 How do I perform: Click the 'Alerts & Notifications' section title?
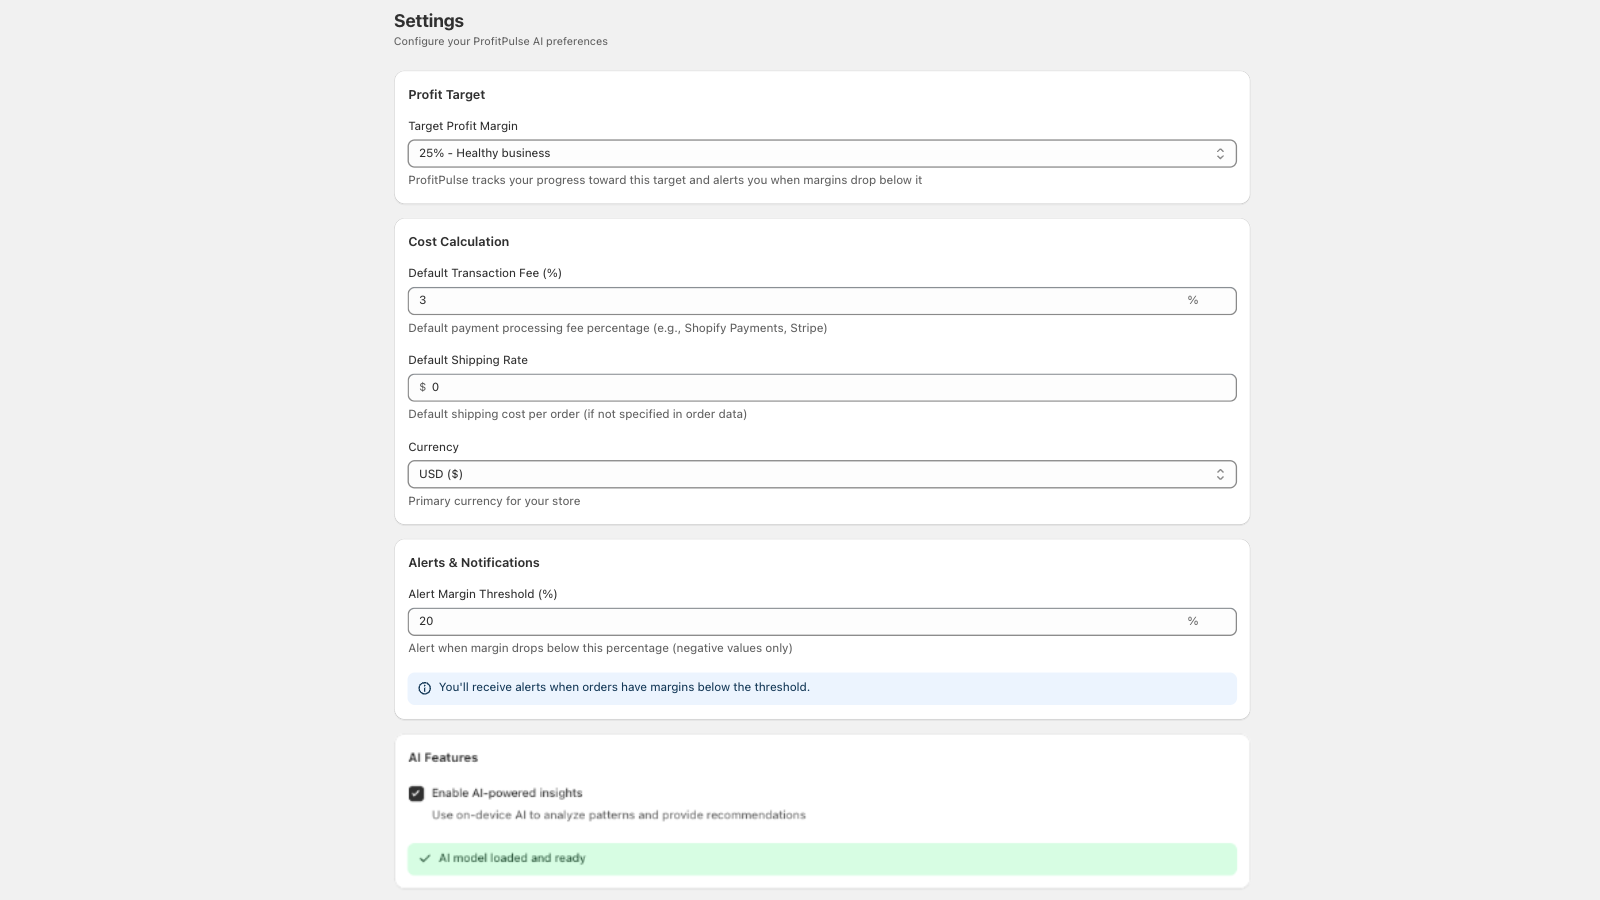(473, 562)
